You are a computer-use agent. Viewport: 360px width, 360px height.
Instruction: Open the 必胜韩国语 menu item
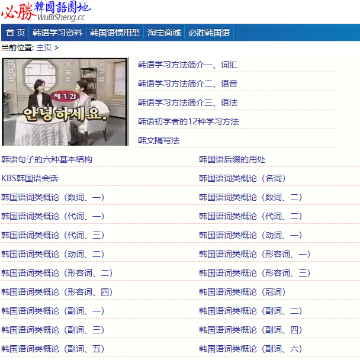pos(209,33)
